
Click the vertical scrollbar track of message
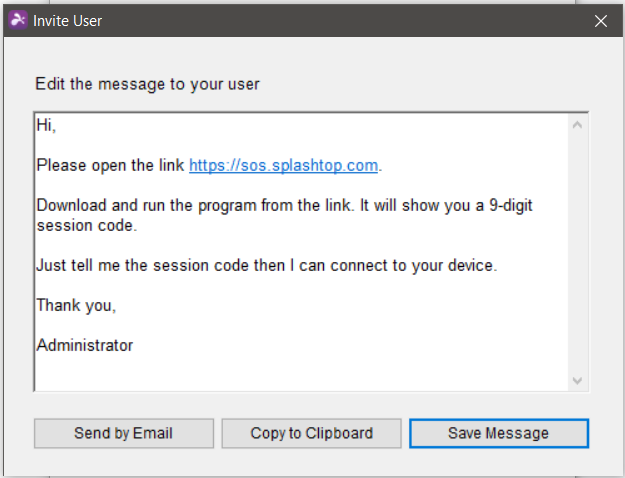coord(577,253)
